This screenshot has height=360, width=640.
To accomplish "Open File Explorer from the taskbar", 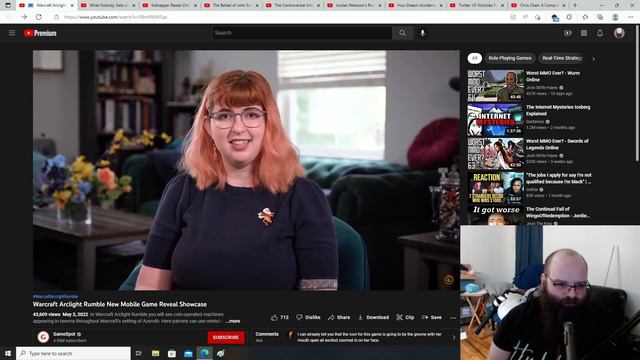I will [x=156, y=353].
